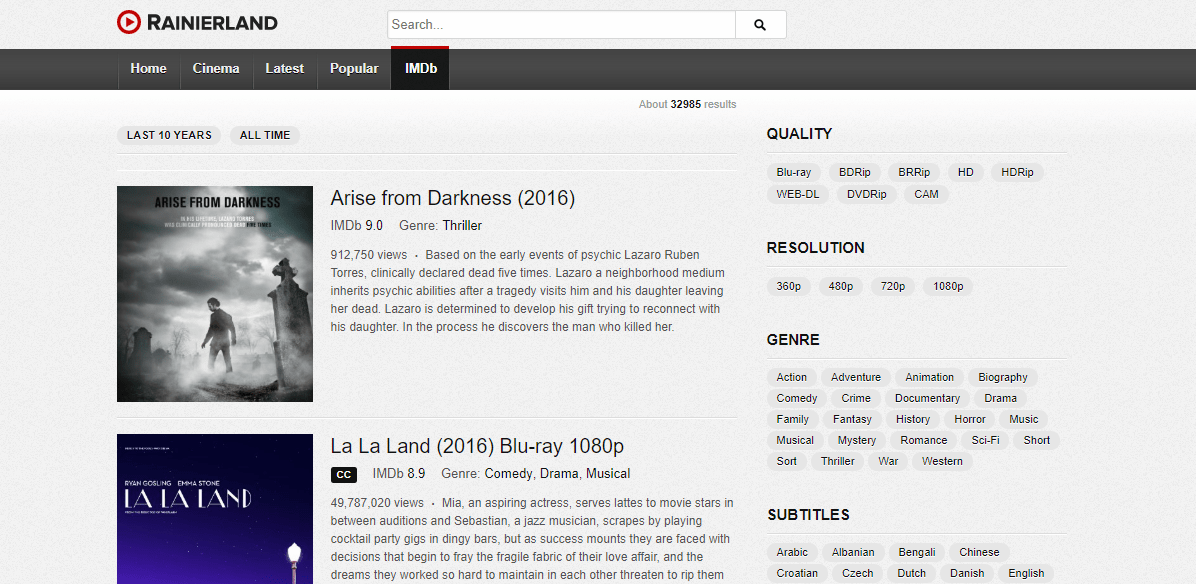Open Arise from Darkness (2016) title link
The height and width of the screenshot is (584, 1196).
click(452, 198)
